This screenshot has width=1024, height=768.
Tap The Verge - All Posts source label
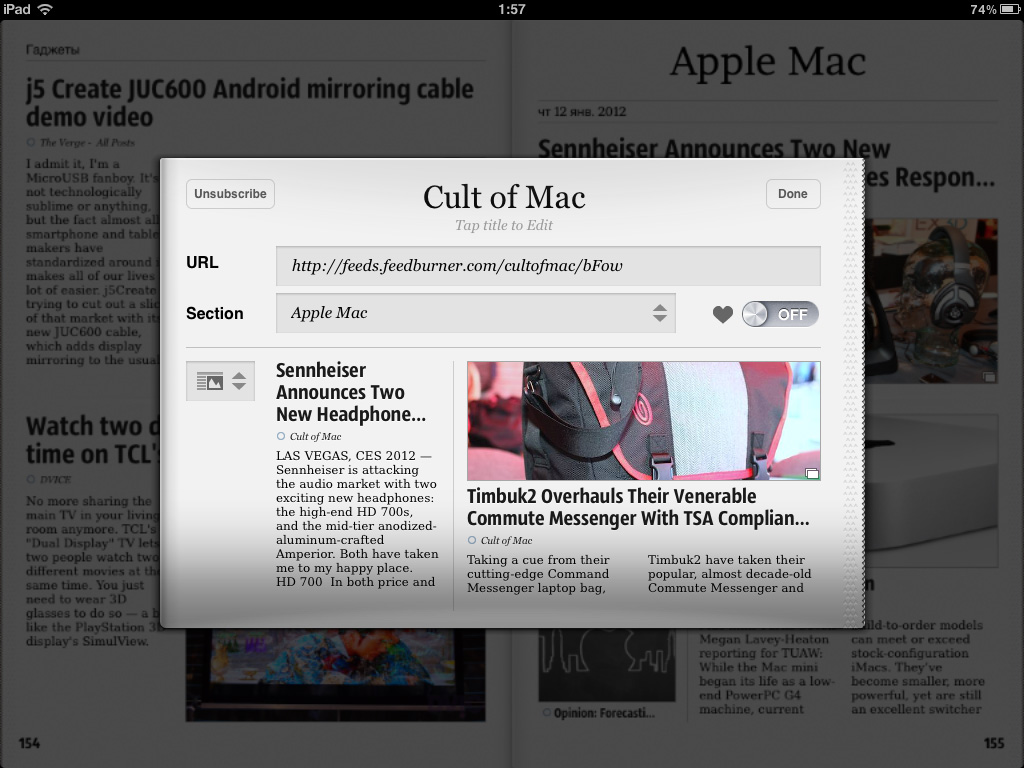coord(87,142)
